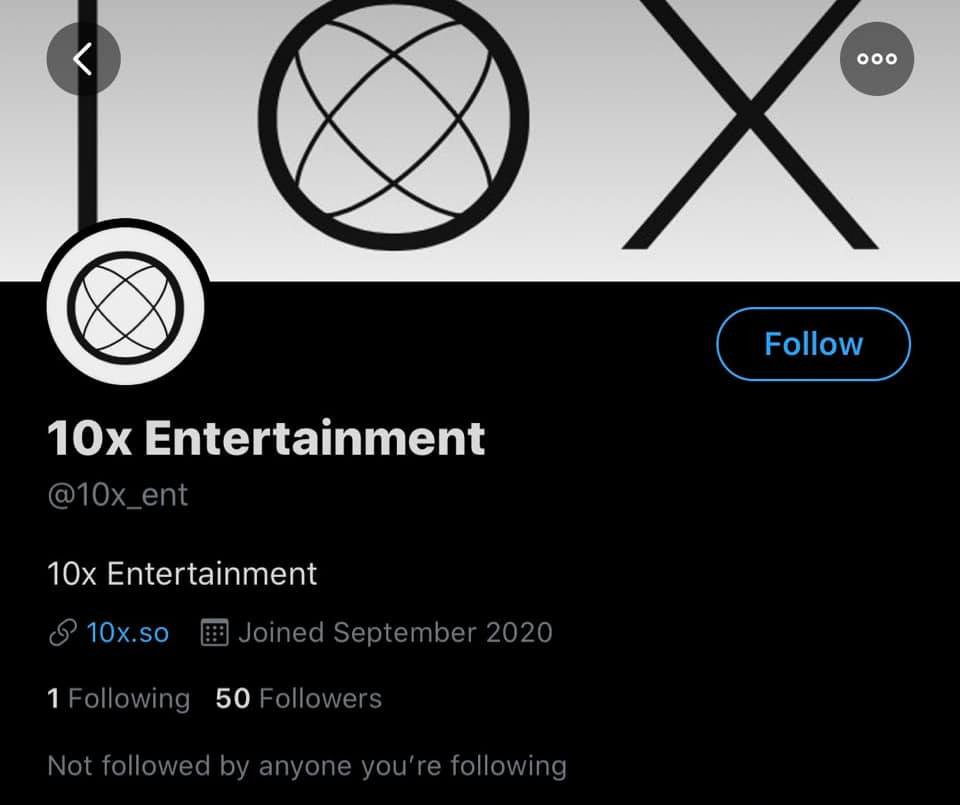Screen dimensions: 960x805
Task: Tap the number 50 follower count
Action: 233,698
